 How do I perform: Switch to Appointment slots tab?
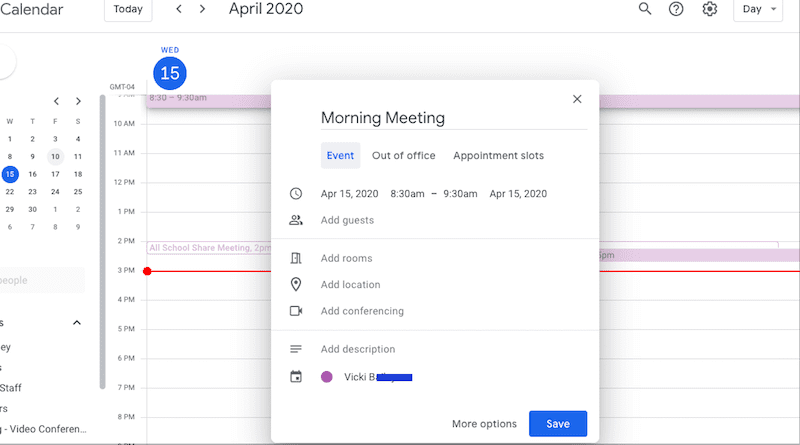click(498, 156)
